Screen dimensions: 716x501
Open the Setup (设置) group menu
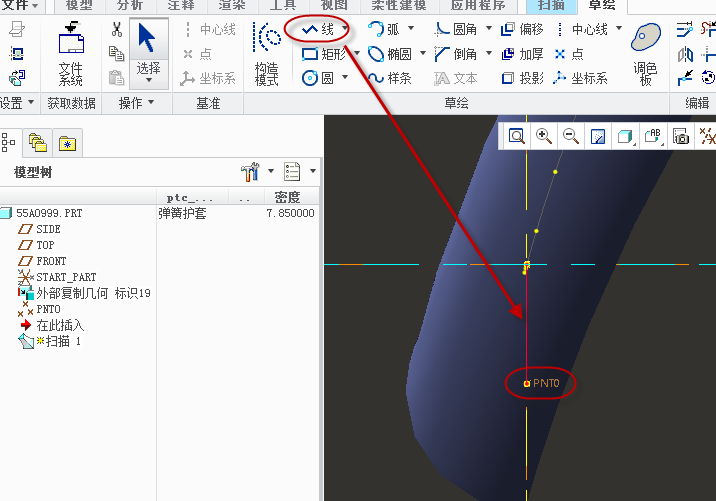17,103
